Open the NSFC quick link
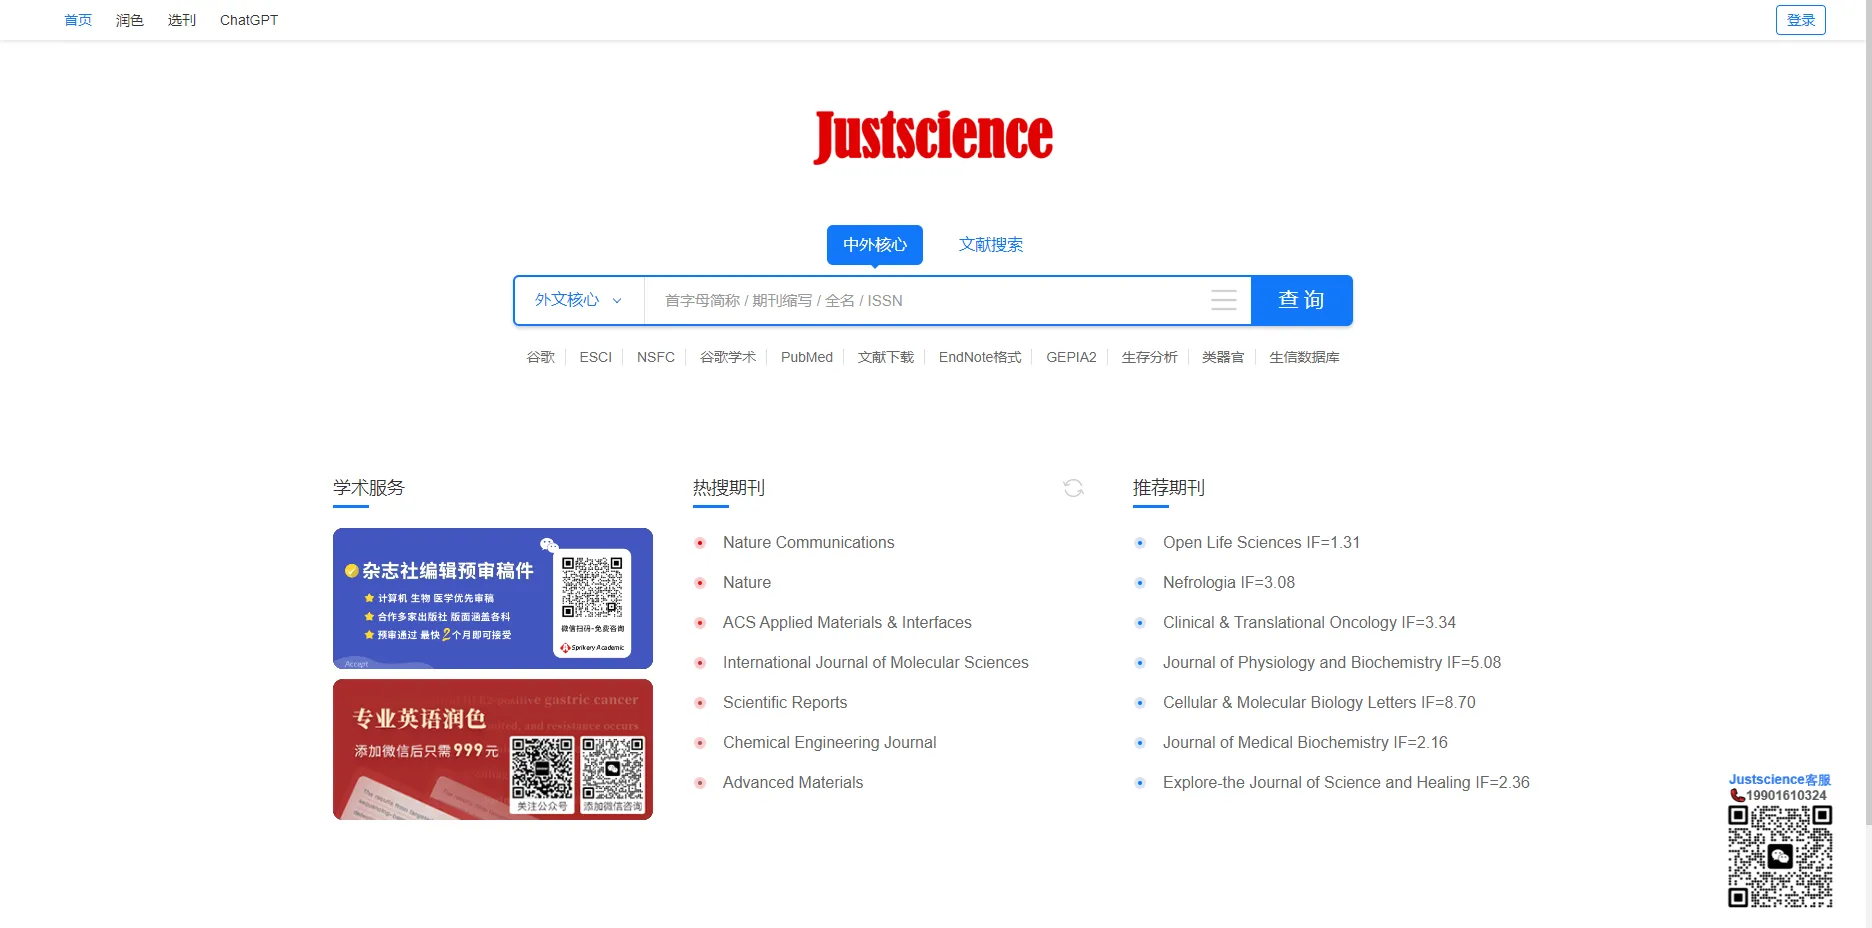This screenshot has width=1872, height=928. click(x=656, y=357)
